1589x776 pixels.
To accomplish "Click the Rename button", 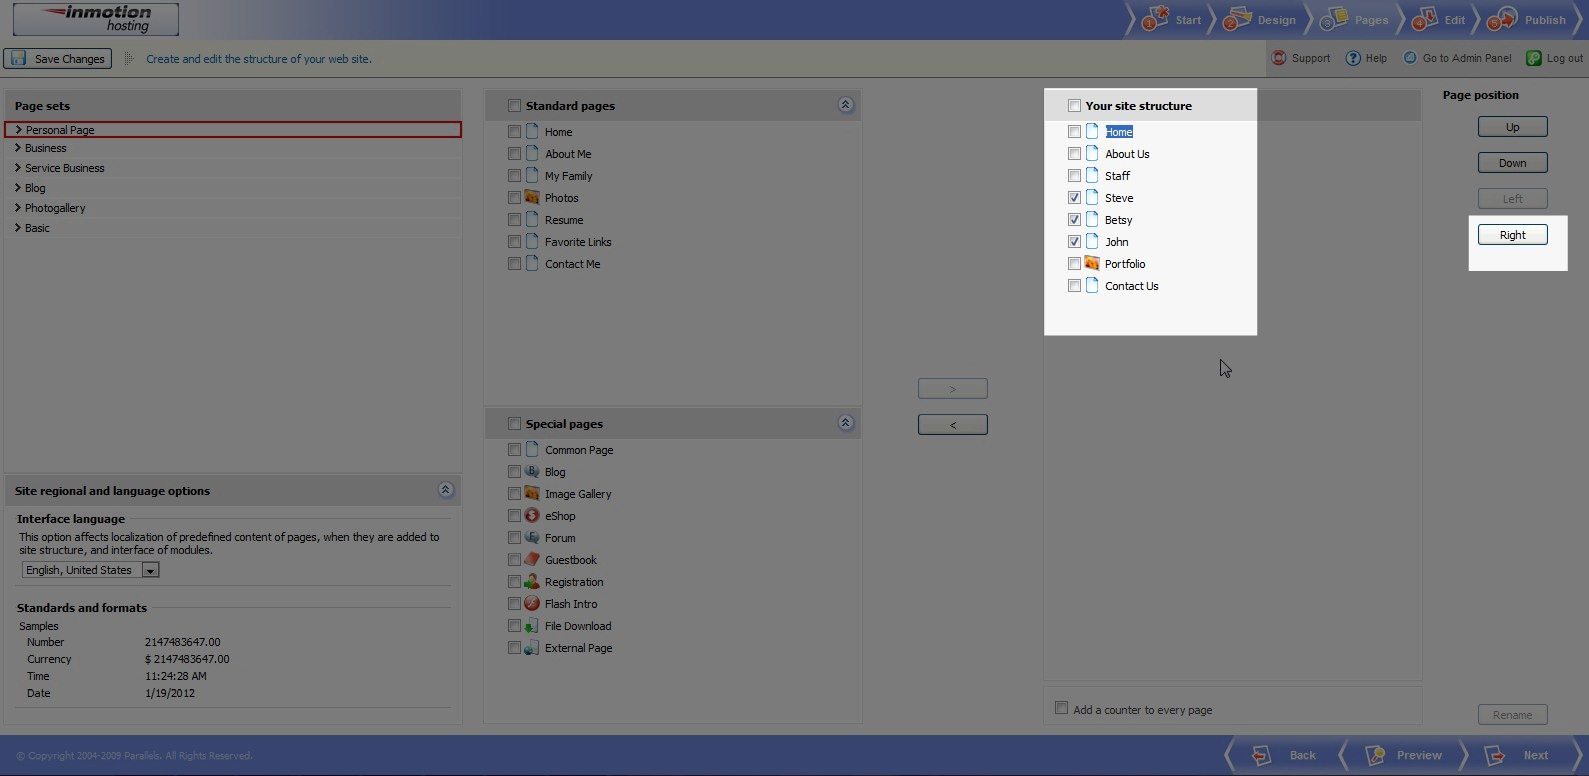I will pyautogui.click(x=1513, y=715).
